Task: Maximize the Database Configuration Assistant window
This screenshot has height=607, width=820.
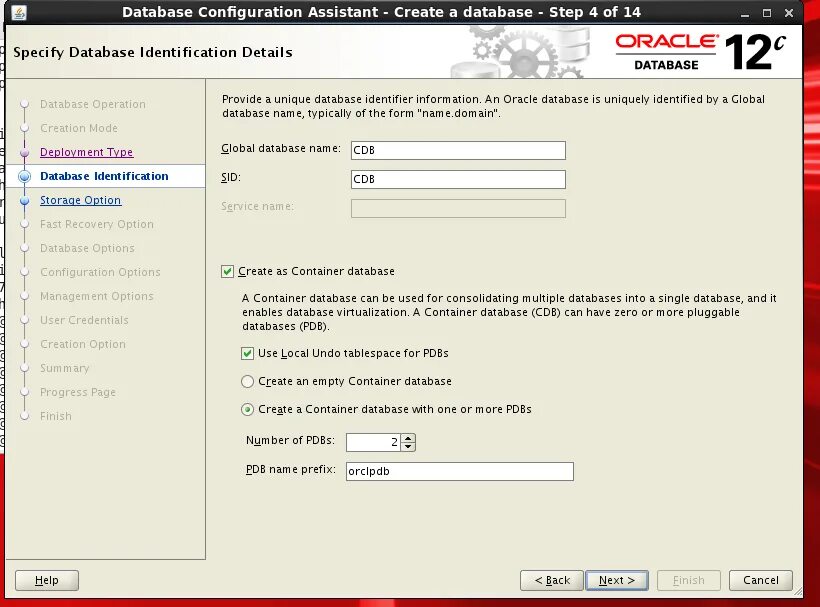Action: click(767, 13)
